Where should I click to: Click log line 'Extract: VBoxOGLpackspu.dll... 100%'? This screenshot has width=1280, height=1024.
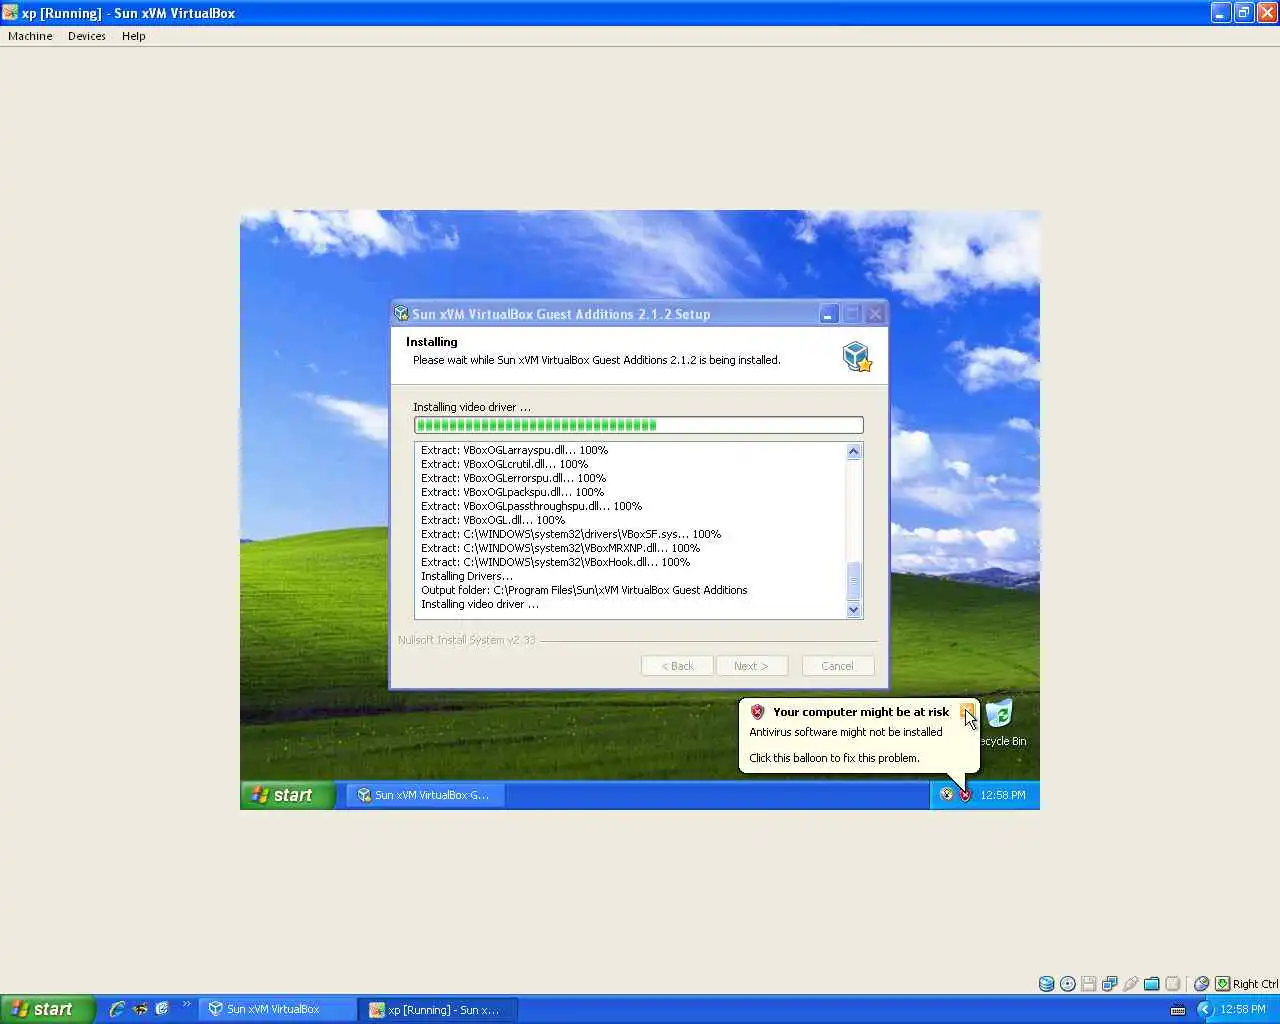(x=512, y=492)
